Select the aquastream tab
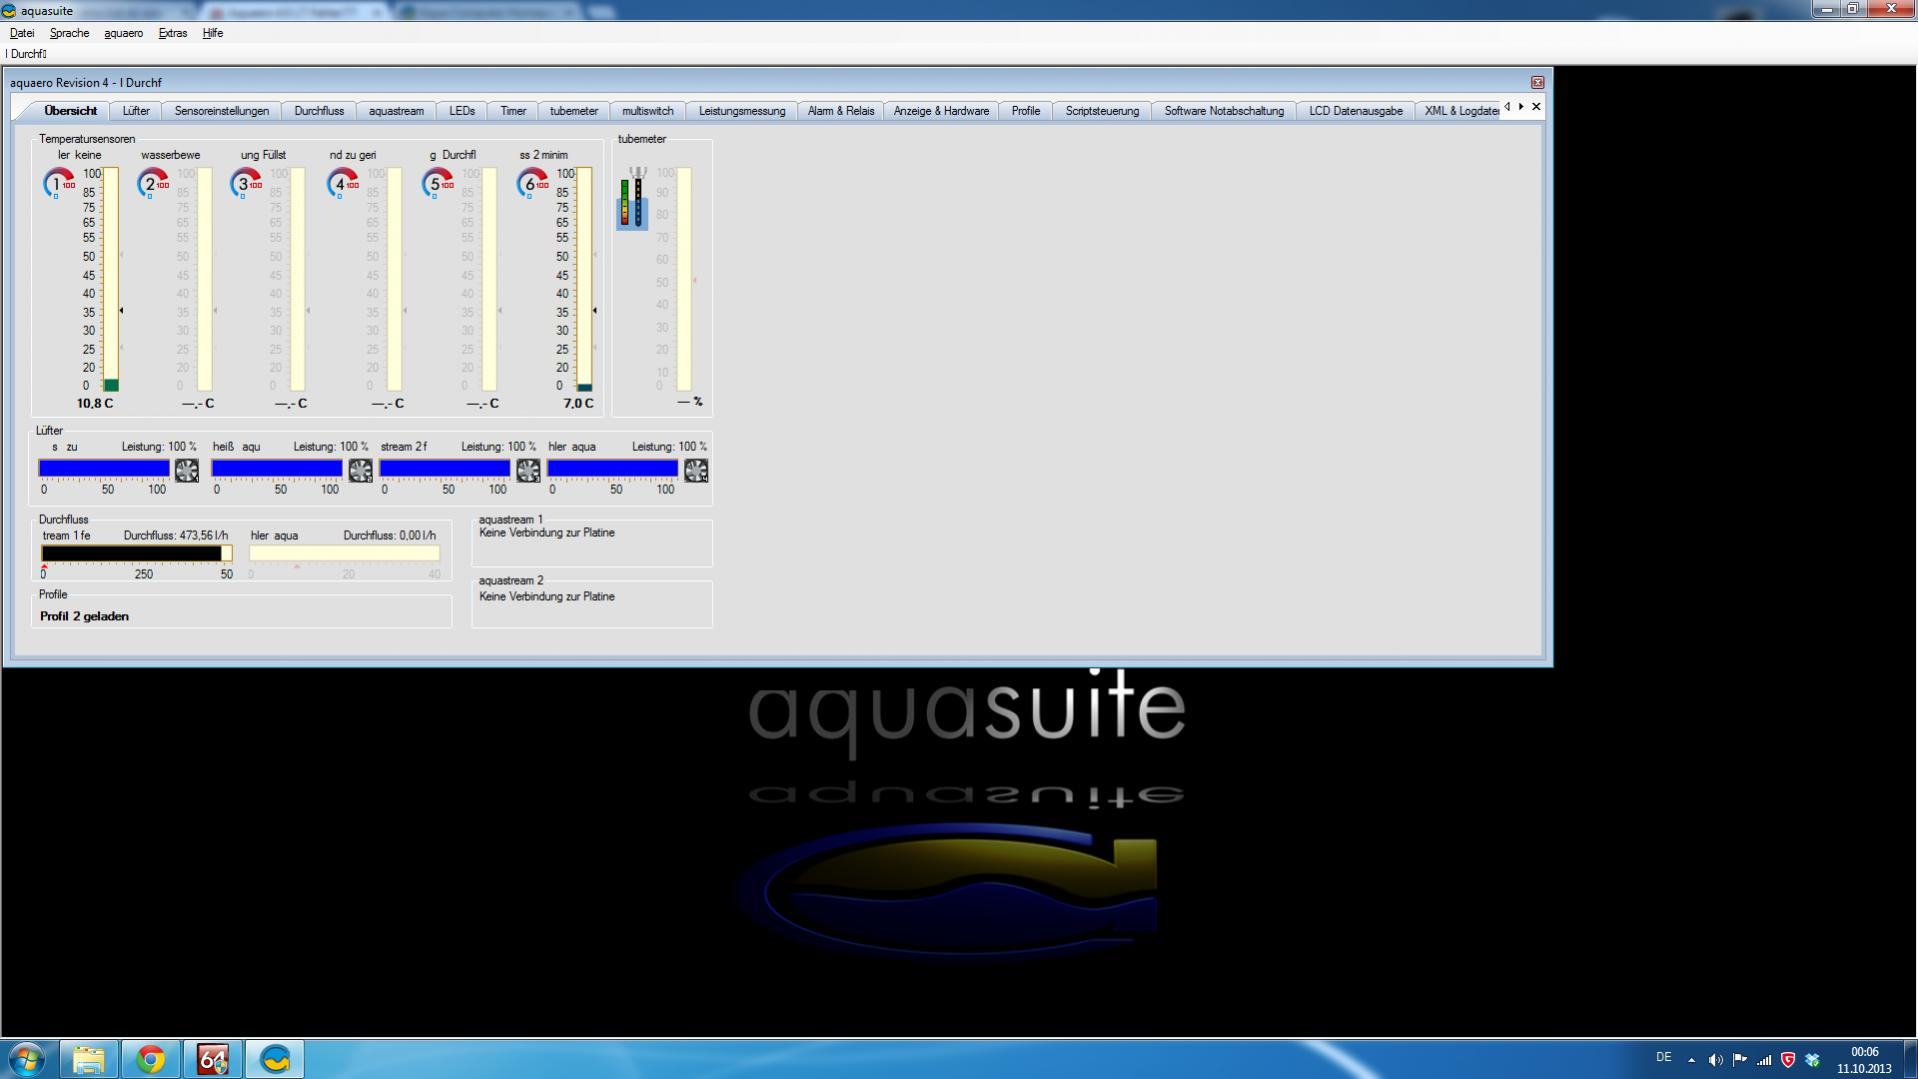This screenshot has height=1079, width=1918. tap(396, 111)
